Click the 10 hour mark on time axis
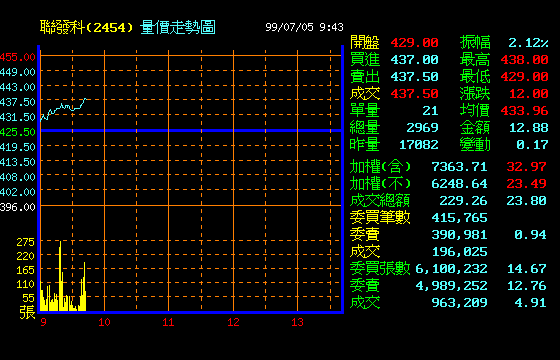 (x=104, y=322)
